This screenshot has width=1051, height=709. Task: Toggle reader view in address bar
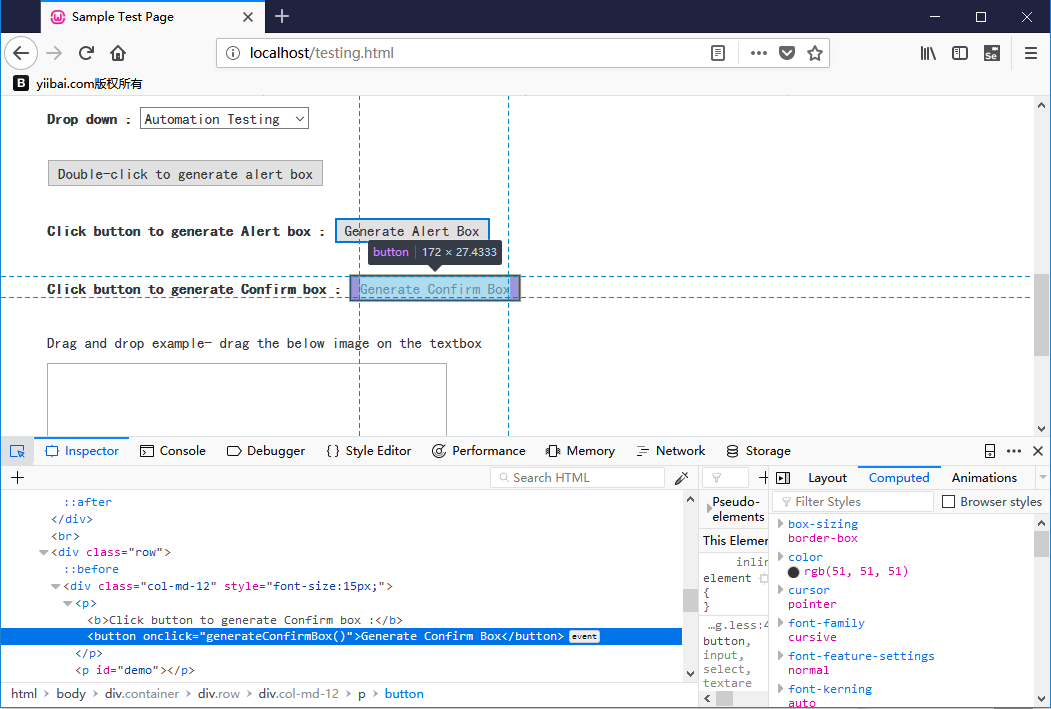(x=718, y=53)
